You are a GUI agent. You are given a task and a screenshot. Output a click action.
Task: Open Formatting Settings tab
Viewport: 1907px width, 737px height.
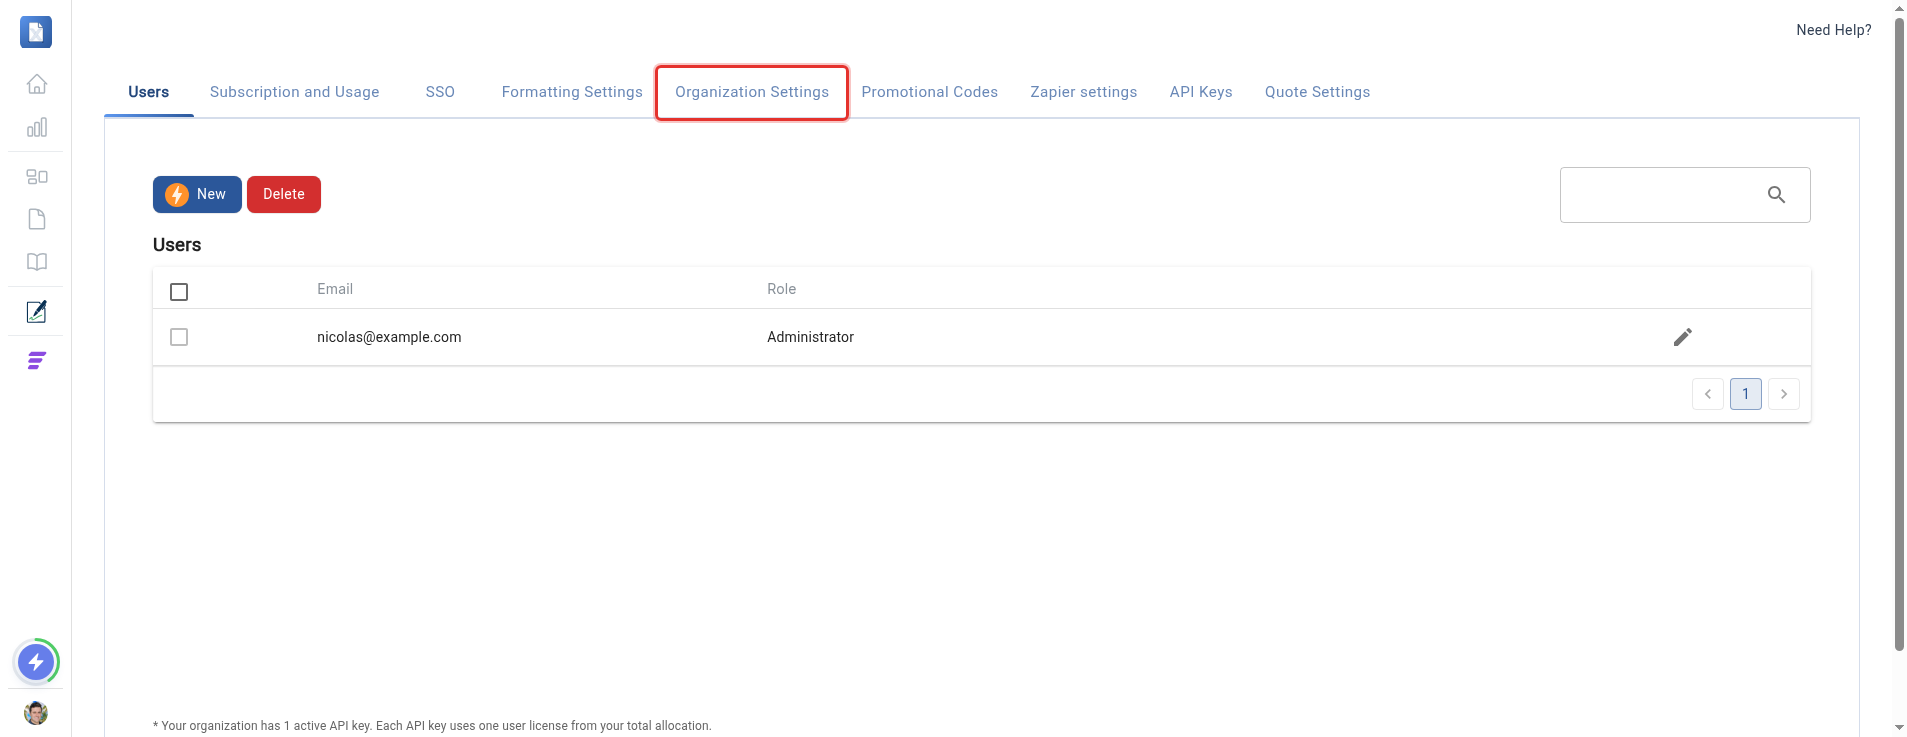(x=572, y=92)
